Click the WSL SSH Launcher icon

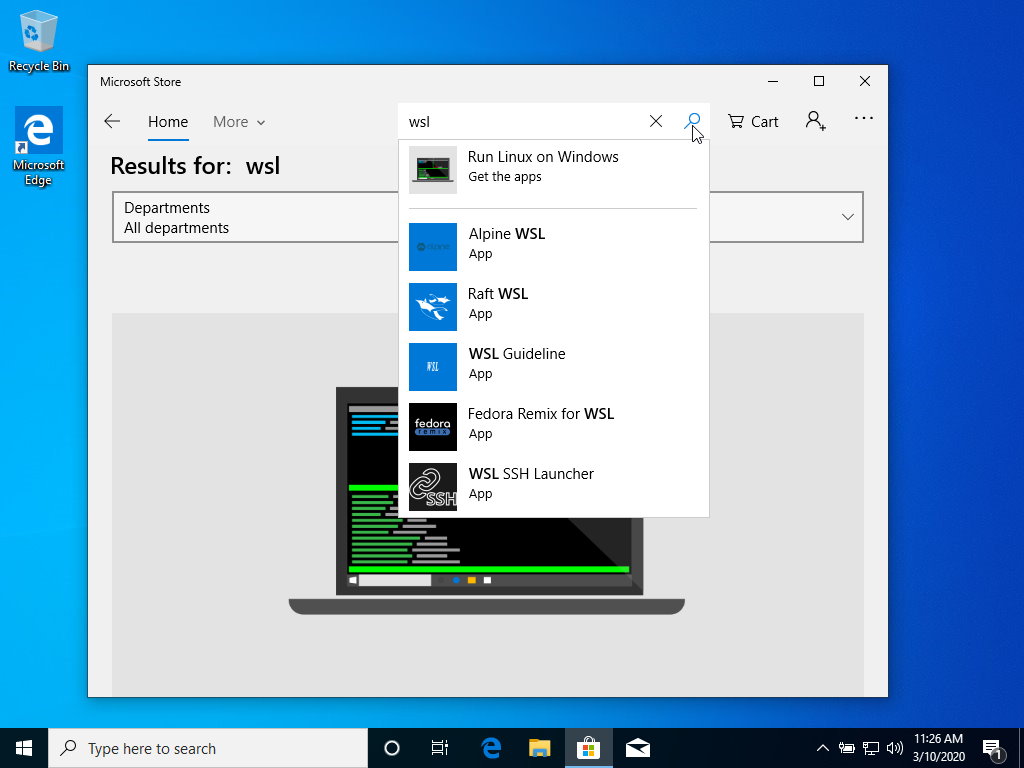tap(433, 487)
